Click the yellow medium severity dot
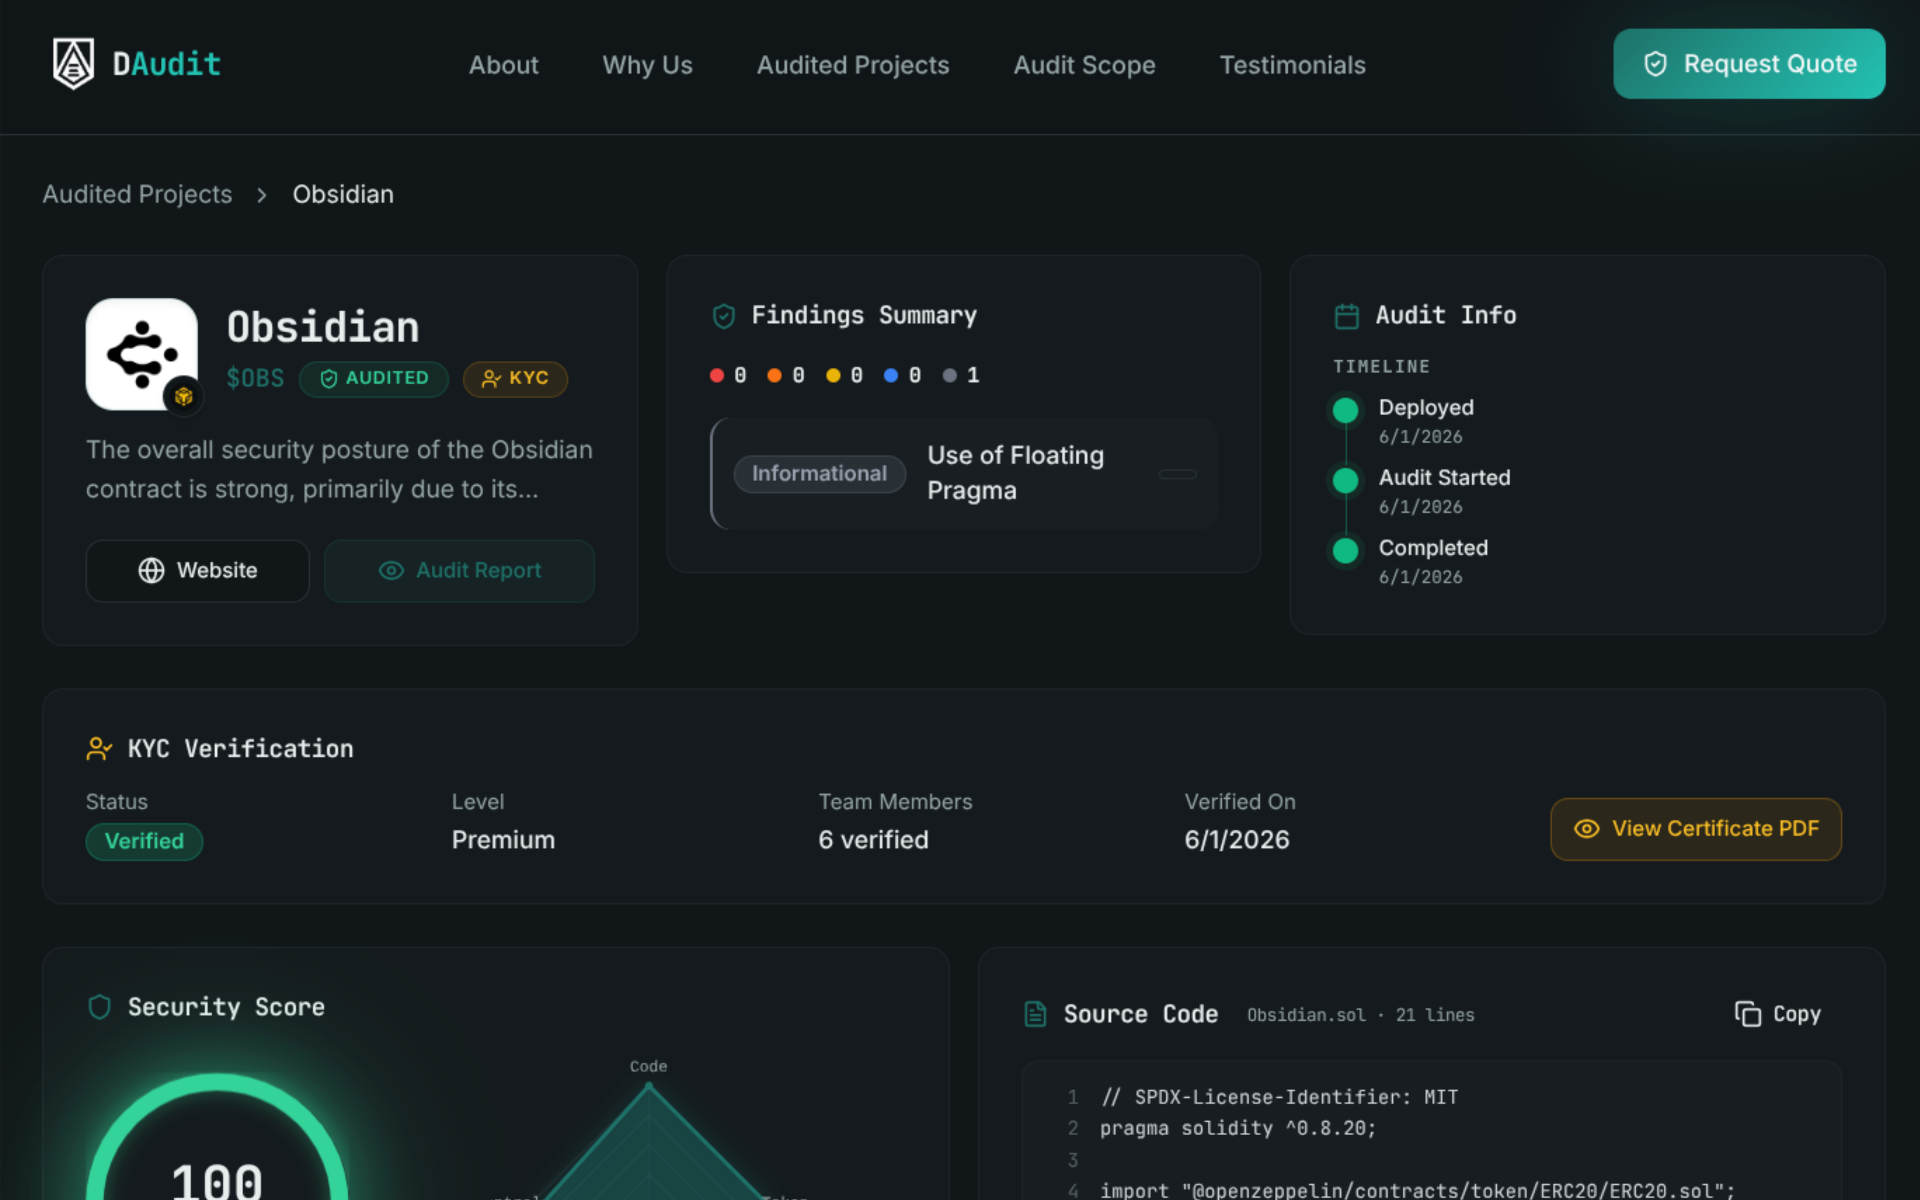The height and width of the screenshot is (1200, 1920). (833, 375)
